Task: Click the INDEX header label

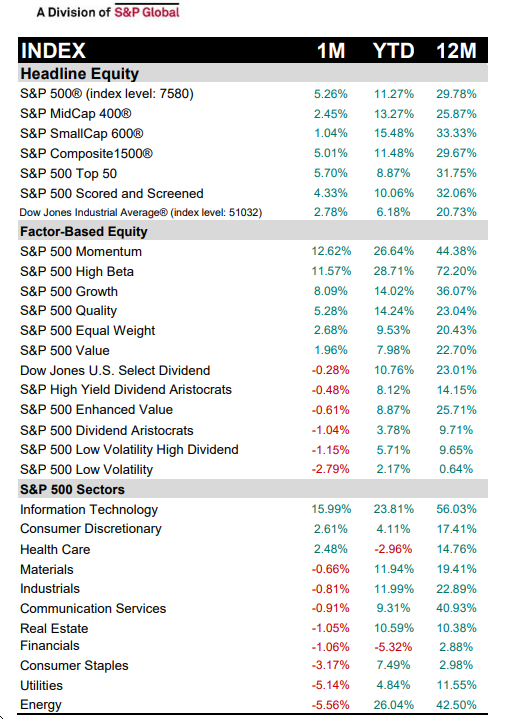Action: coord(54,50)
